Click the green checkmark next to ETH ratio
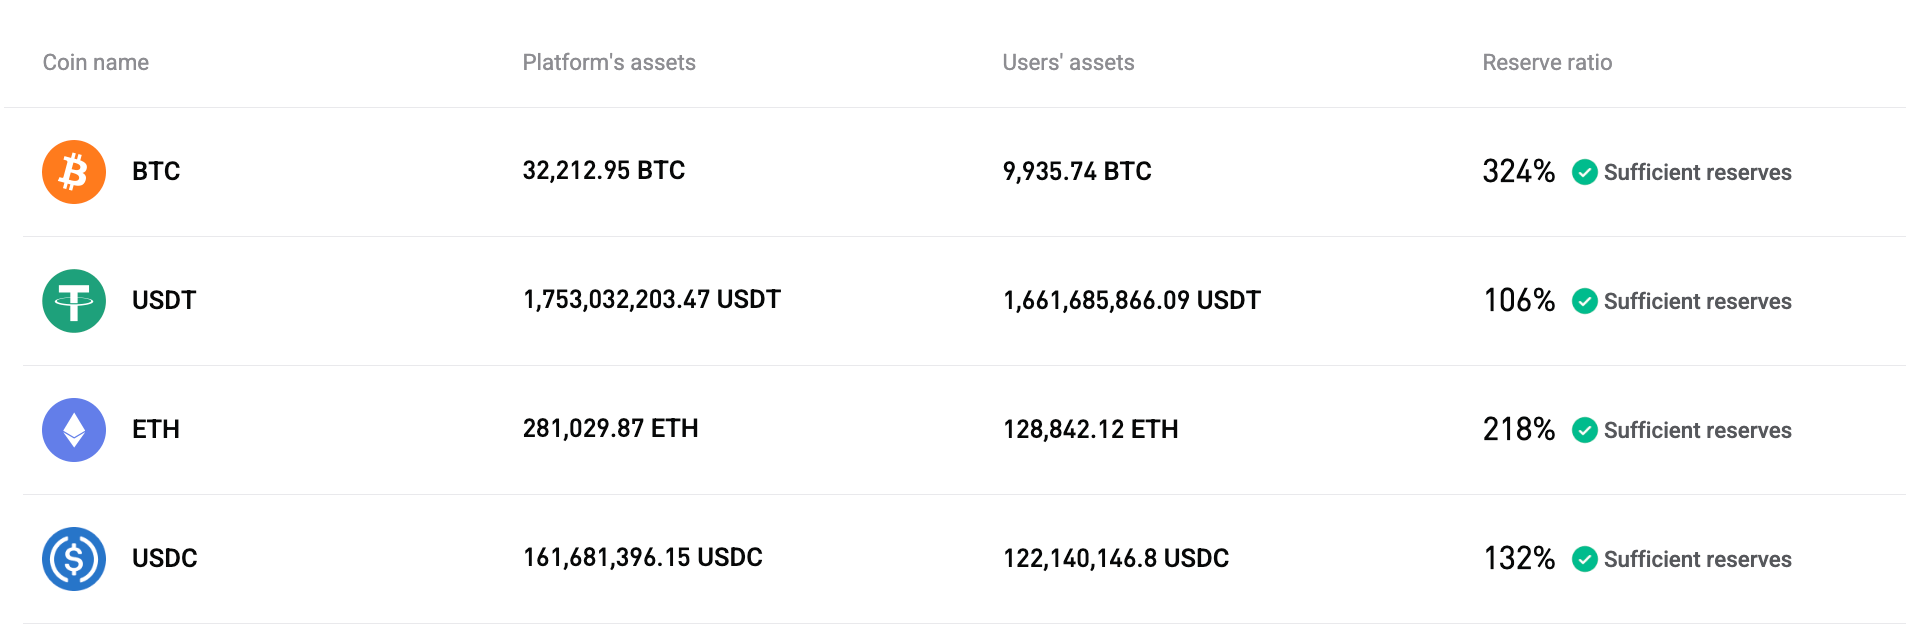This screenshot has height=628, width=1906. (1585, 430)
